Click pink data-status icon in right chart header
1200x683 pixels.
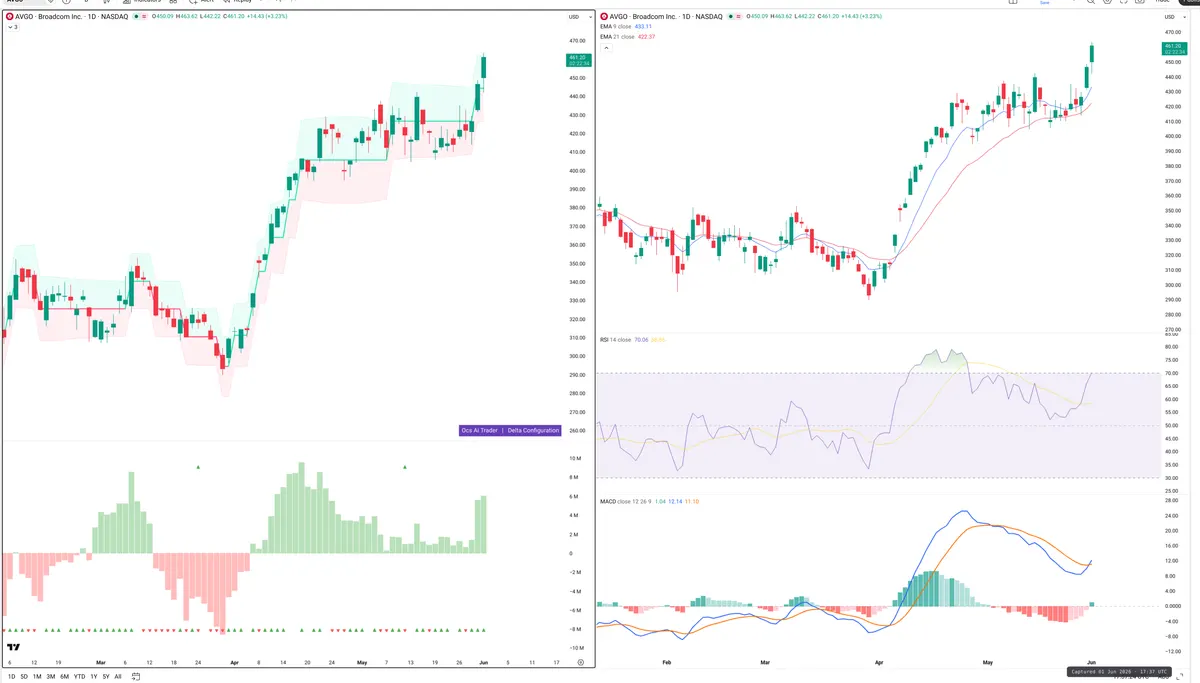click(738, 16)
